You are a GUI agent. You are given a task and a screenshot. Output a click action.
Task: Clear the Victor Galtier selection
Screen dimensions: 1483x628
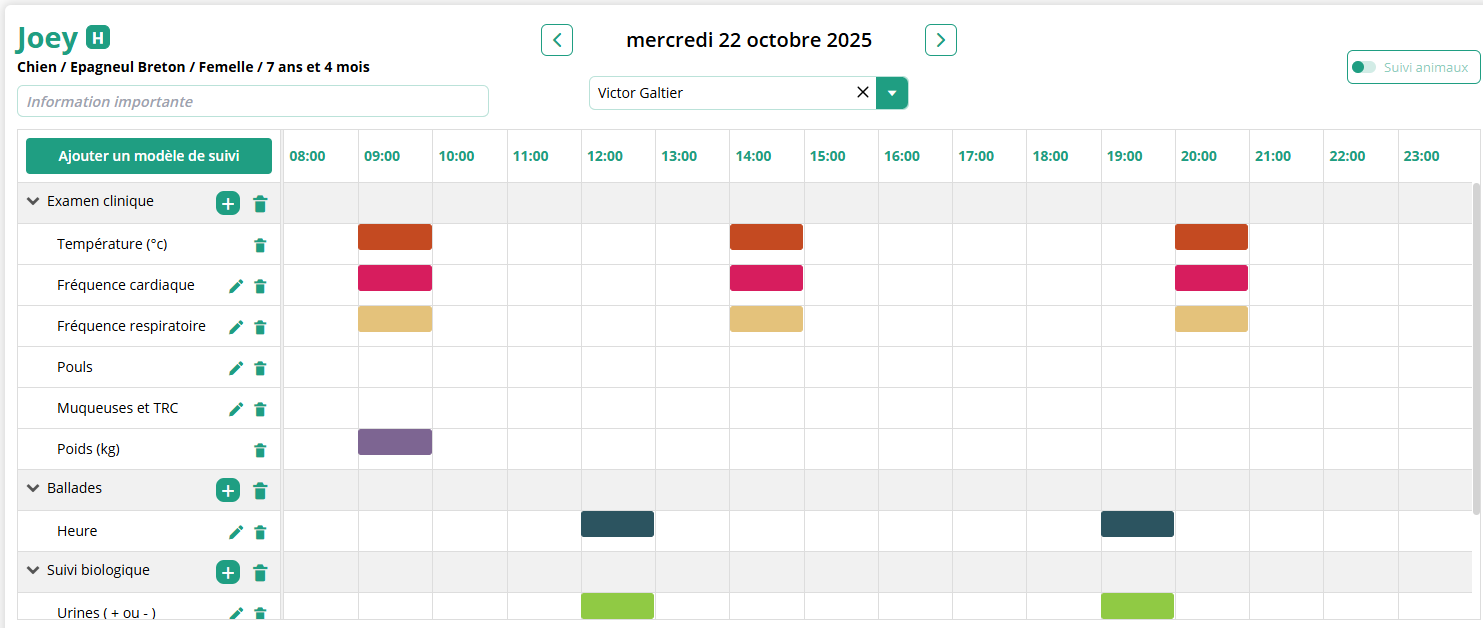pyautogui.click(x=863, y=92)
